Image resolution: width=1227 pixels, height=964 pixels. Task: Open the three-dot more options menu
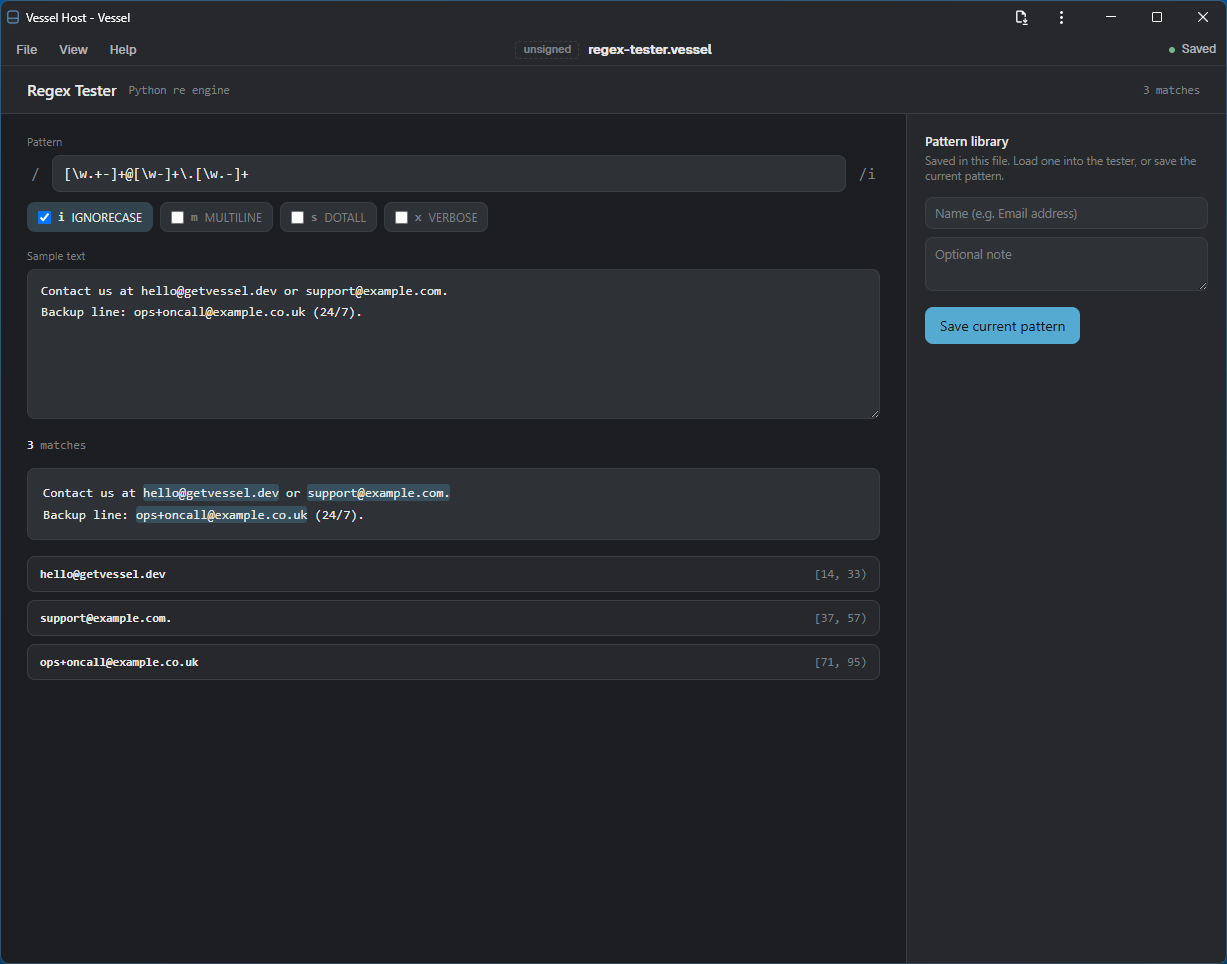(1061, 17)
